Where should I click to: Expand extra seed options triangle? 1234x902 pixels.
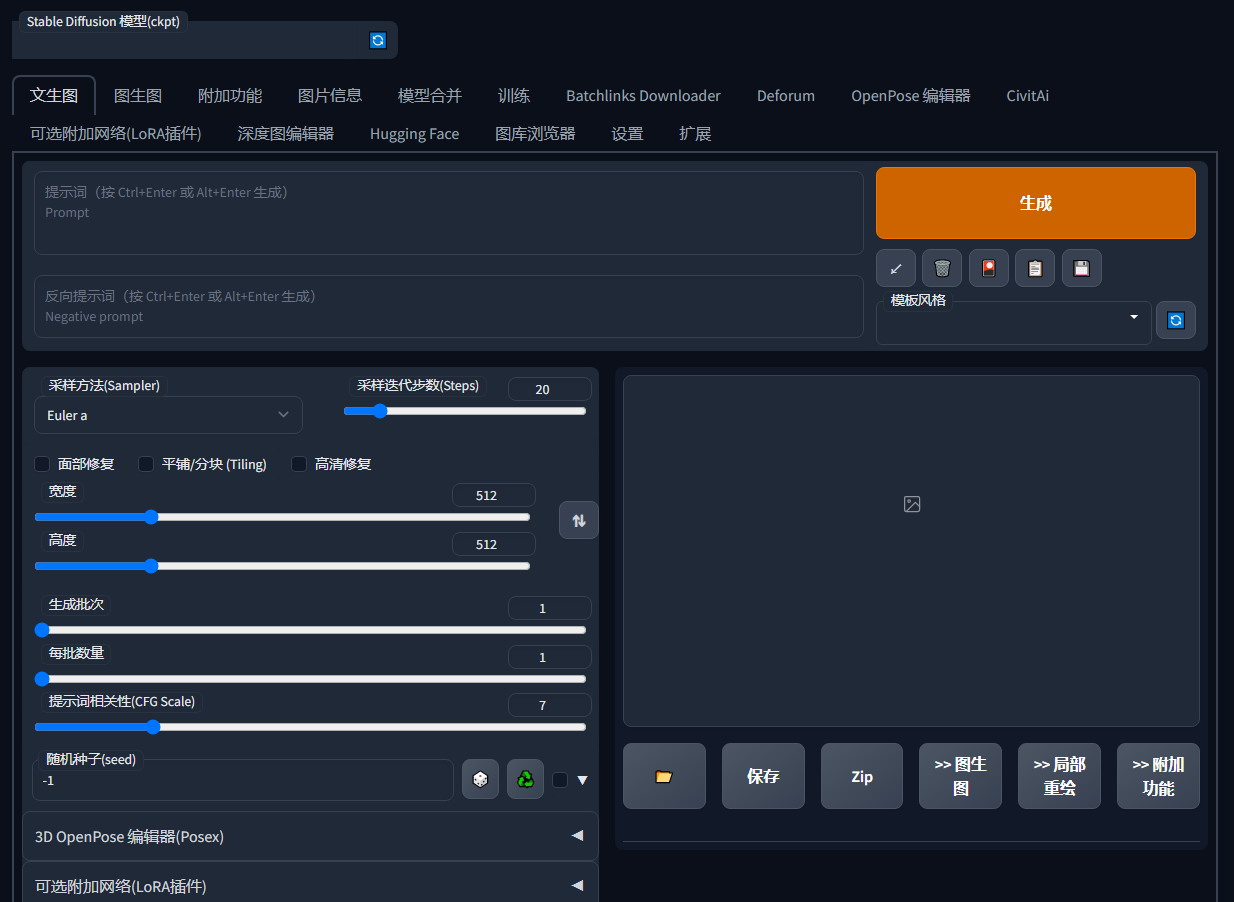pos(583,780)
